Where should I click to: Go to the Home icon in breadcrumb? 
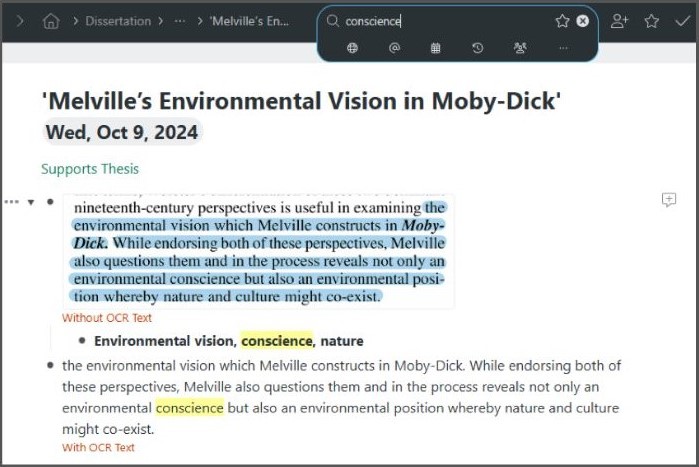[51, 21]
